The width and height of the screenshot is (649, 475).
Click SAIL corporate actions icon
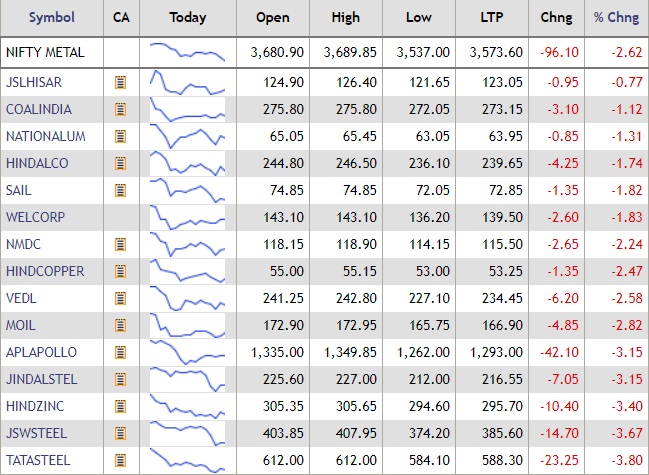click(121, 190)
